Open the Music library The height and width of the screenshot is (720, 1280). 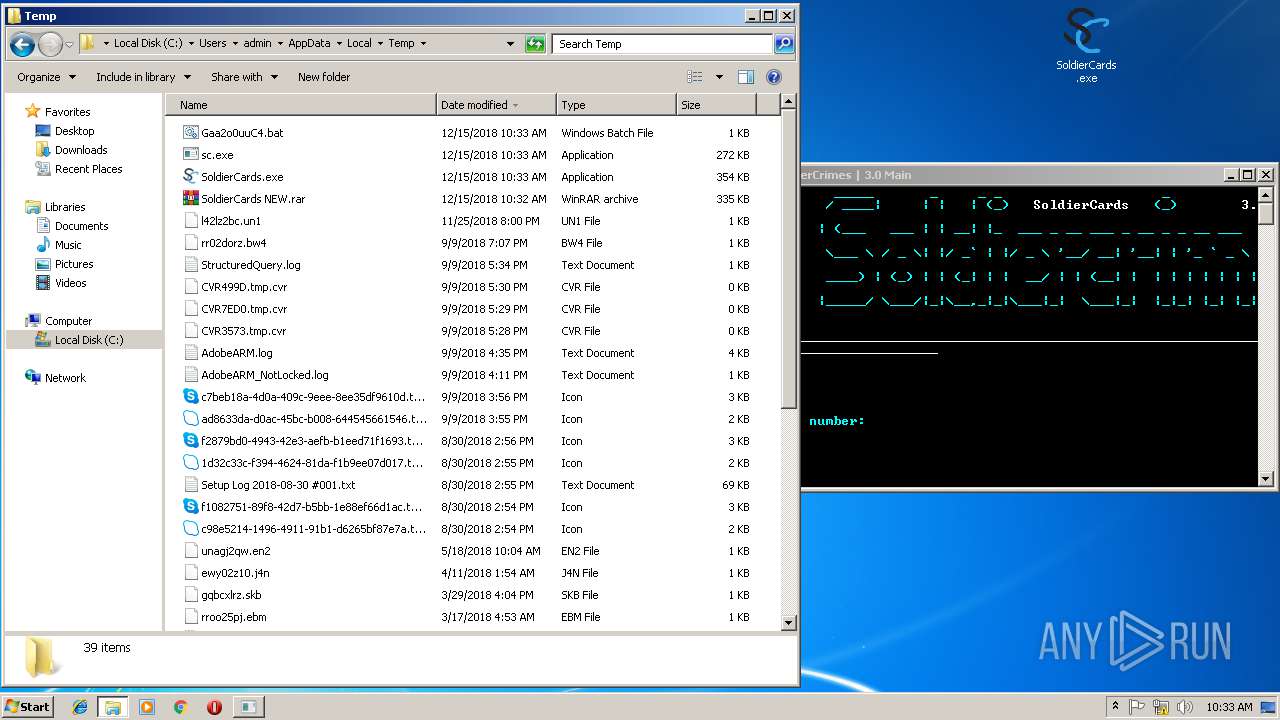68,245
